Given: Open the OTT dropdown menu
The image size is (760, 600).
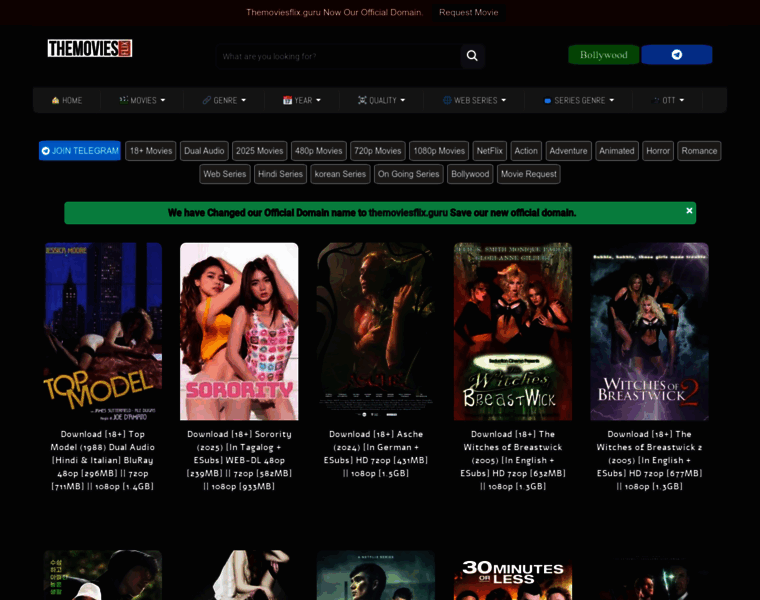Looking at the screenshot, I should [668, 100].
